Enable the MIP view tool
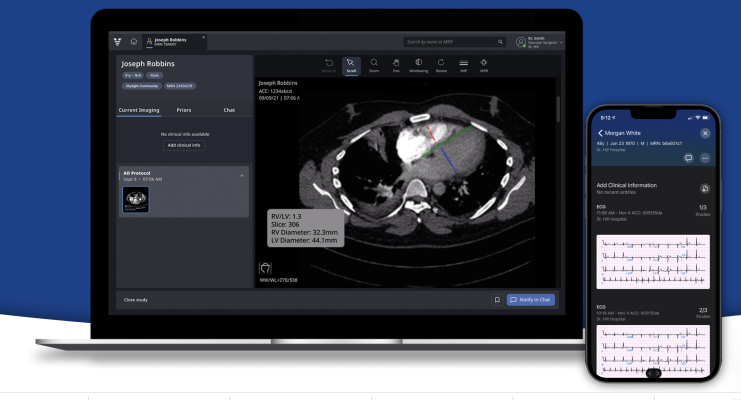Viewport: 741px width, 400px height. click(x=463, y=65)
